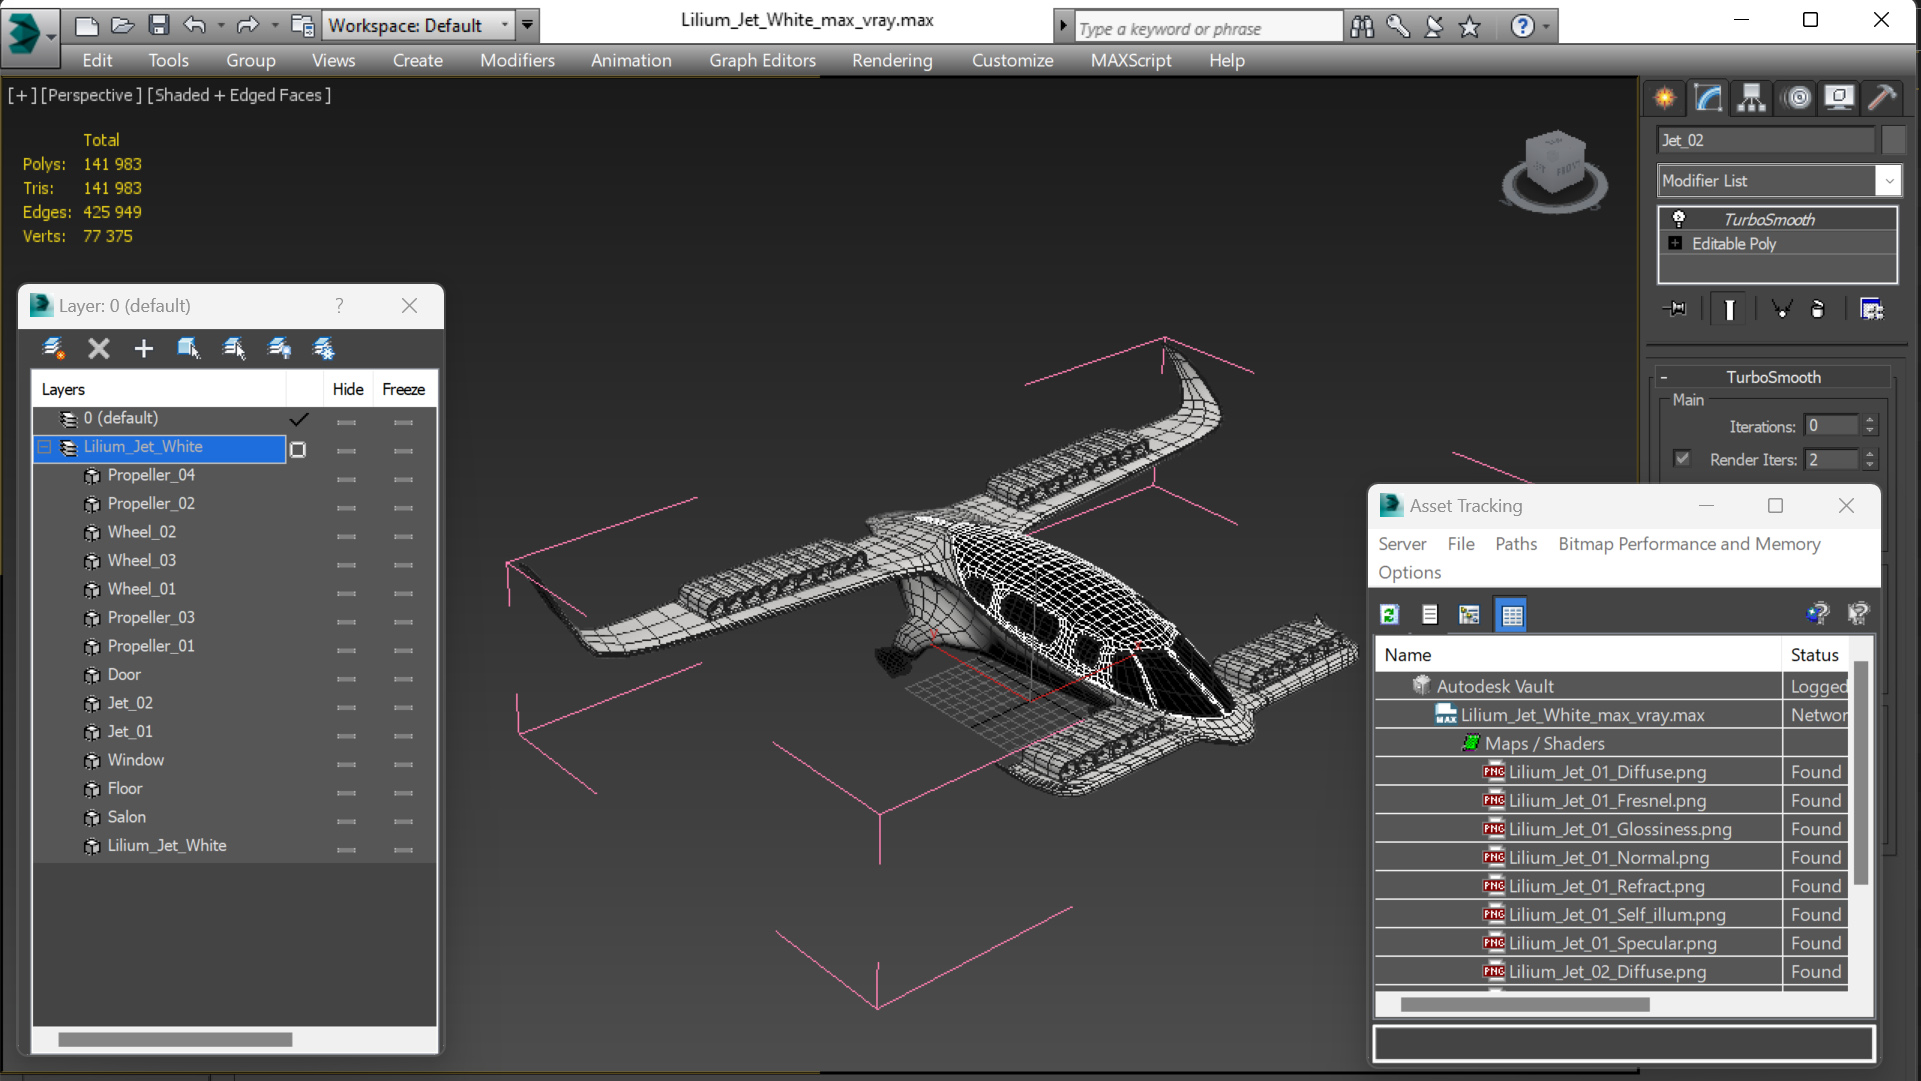Toggle Hide for Propeller_04 object
Viewport: 1921px width, 1081px height.
coord(347,479)
